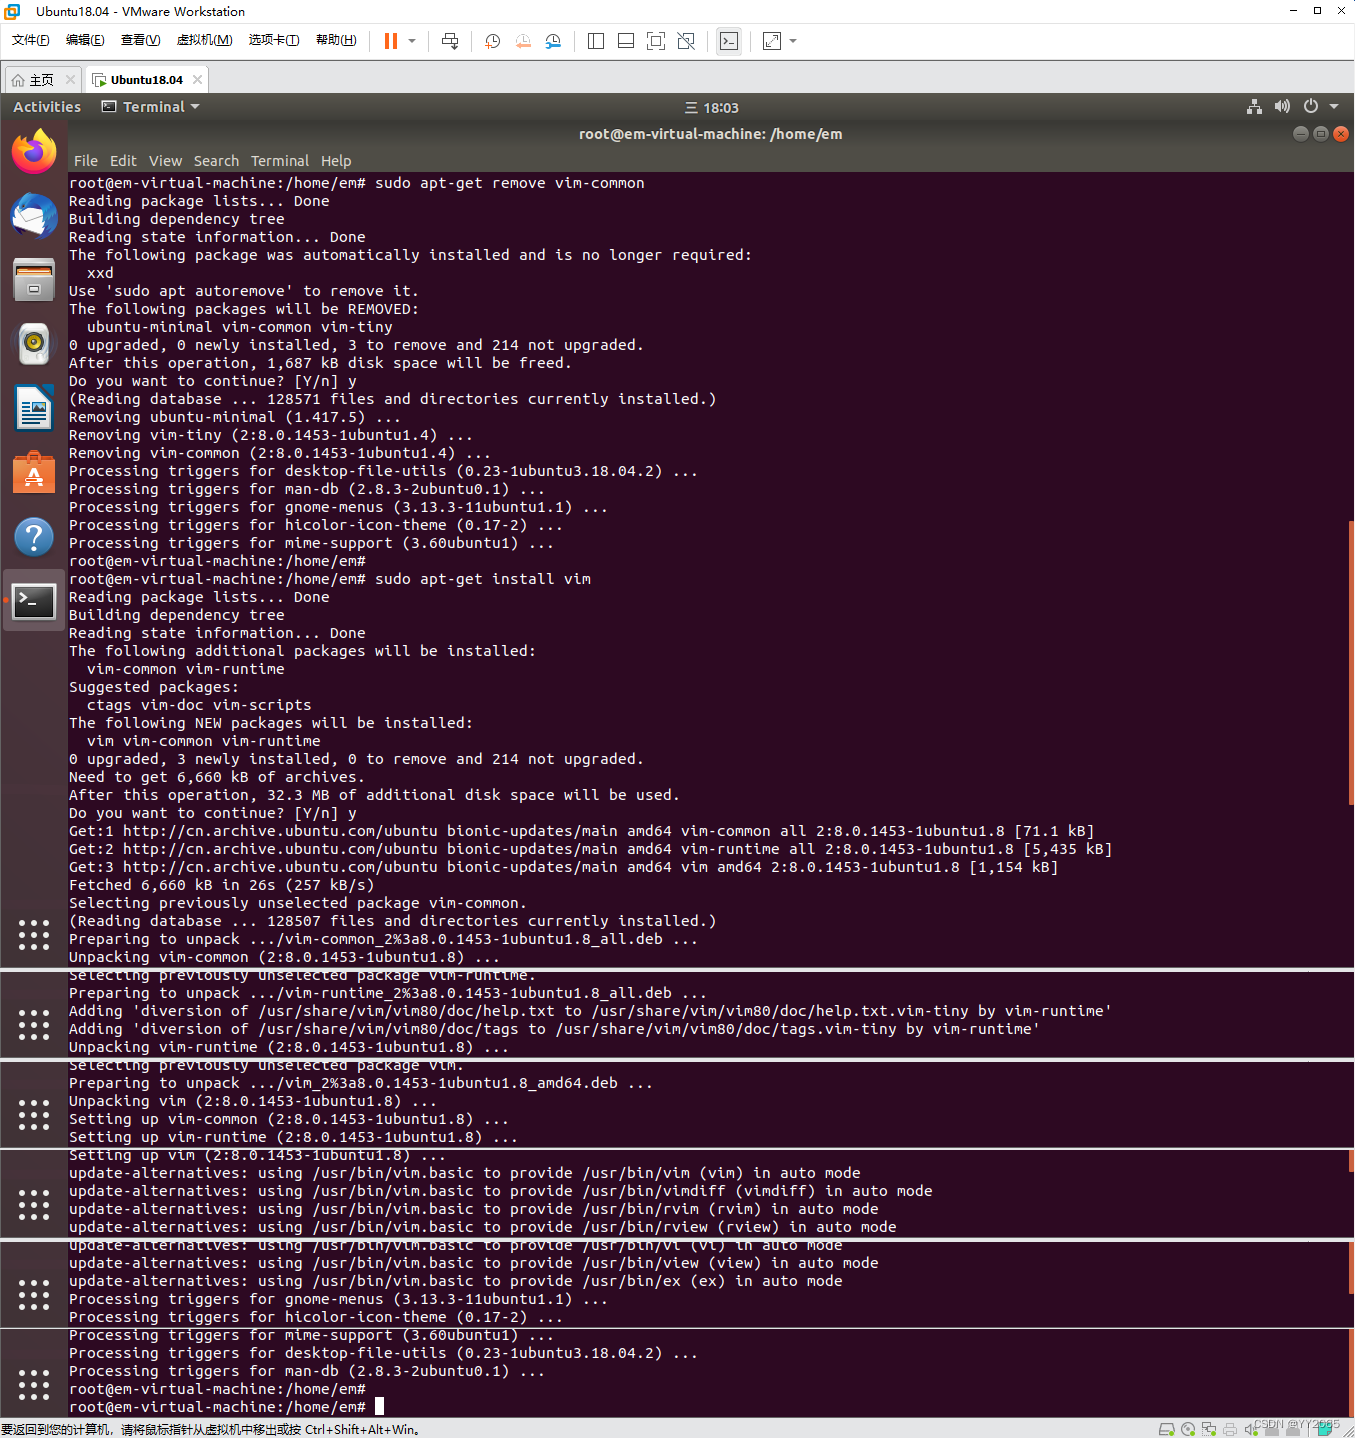Expand the system menu arrow
Image resolution: width=1355 pixels, height=1438 pixels.
[x=1334, y=107]
